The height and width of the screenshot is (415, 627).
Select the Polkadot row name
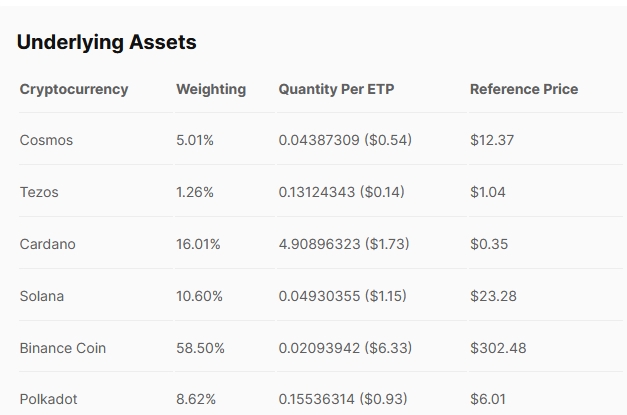point(49,399)
